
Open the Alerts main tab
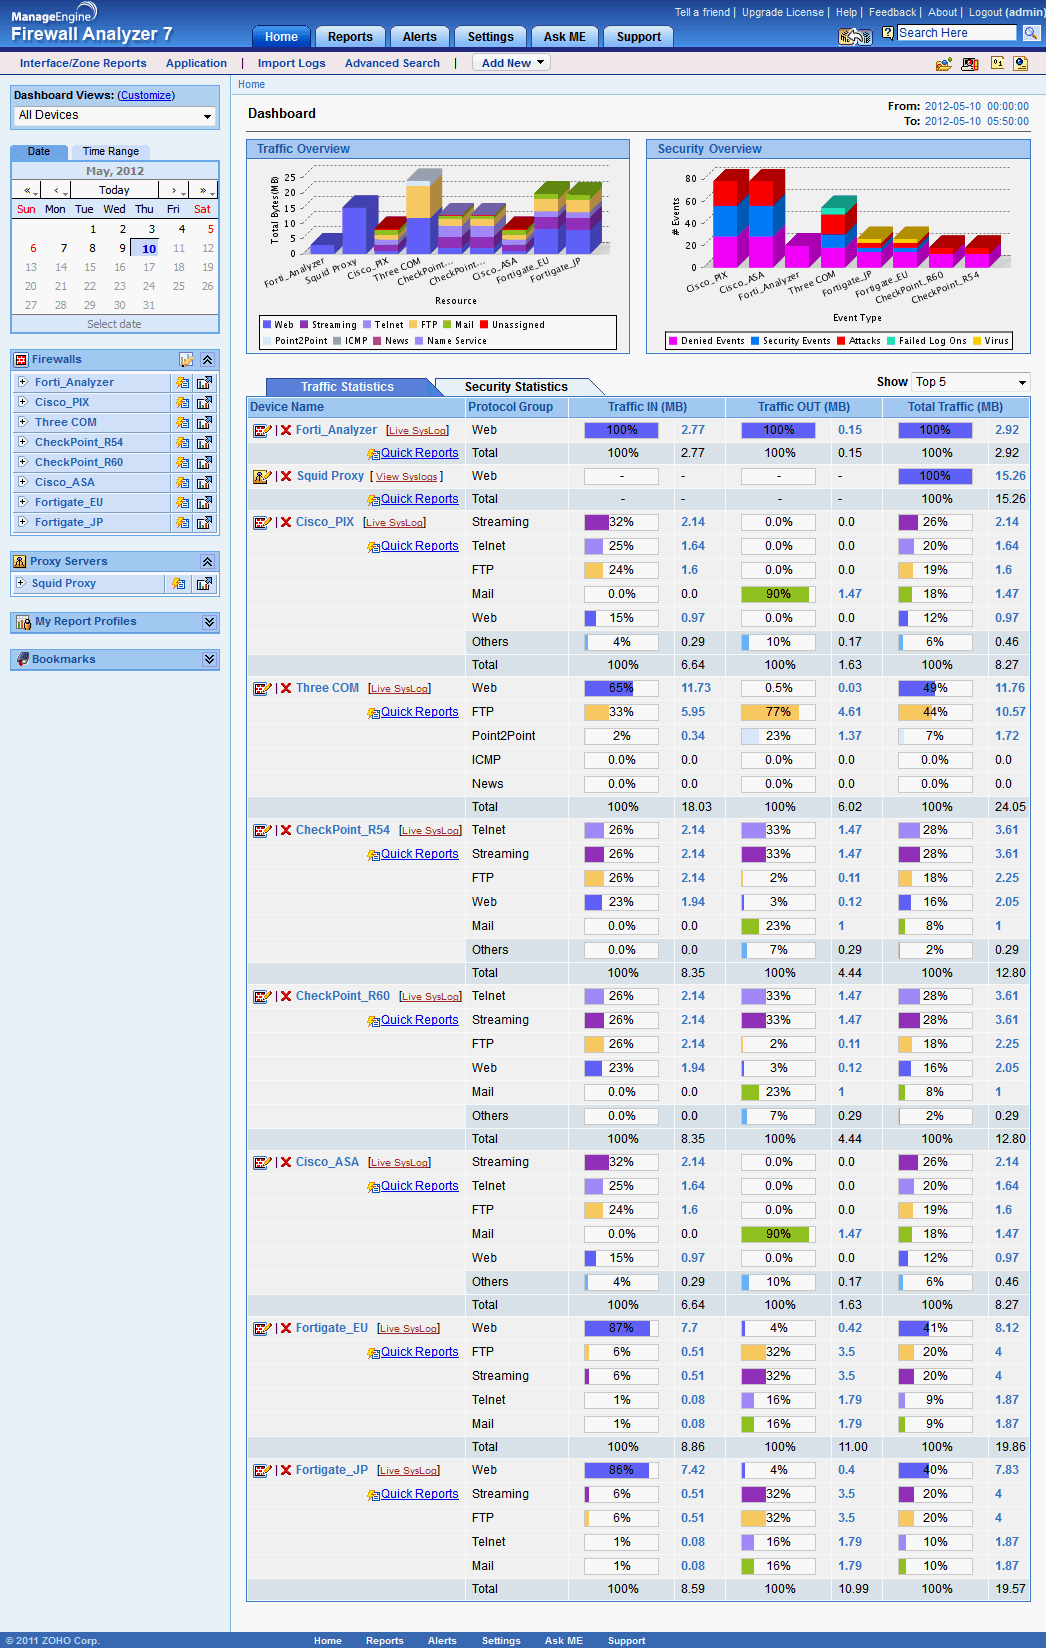(420, 37)
